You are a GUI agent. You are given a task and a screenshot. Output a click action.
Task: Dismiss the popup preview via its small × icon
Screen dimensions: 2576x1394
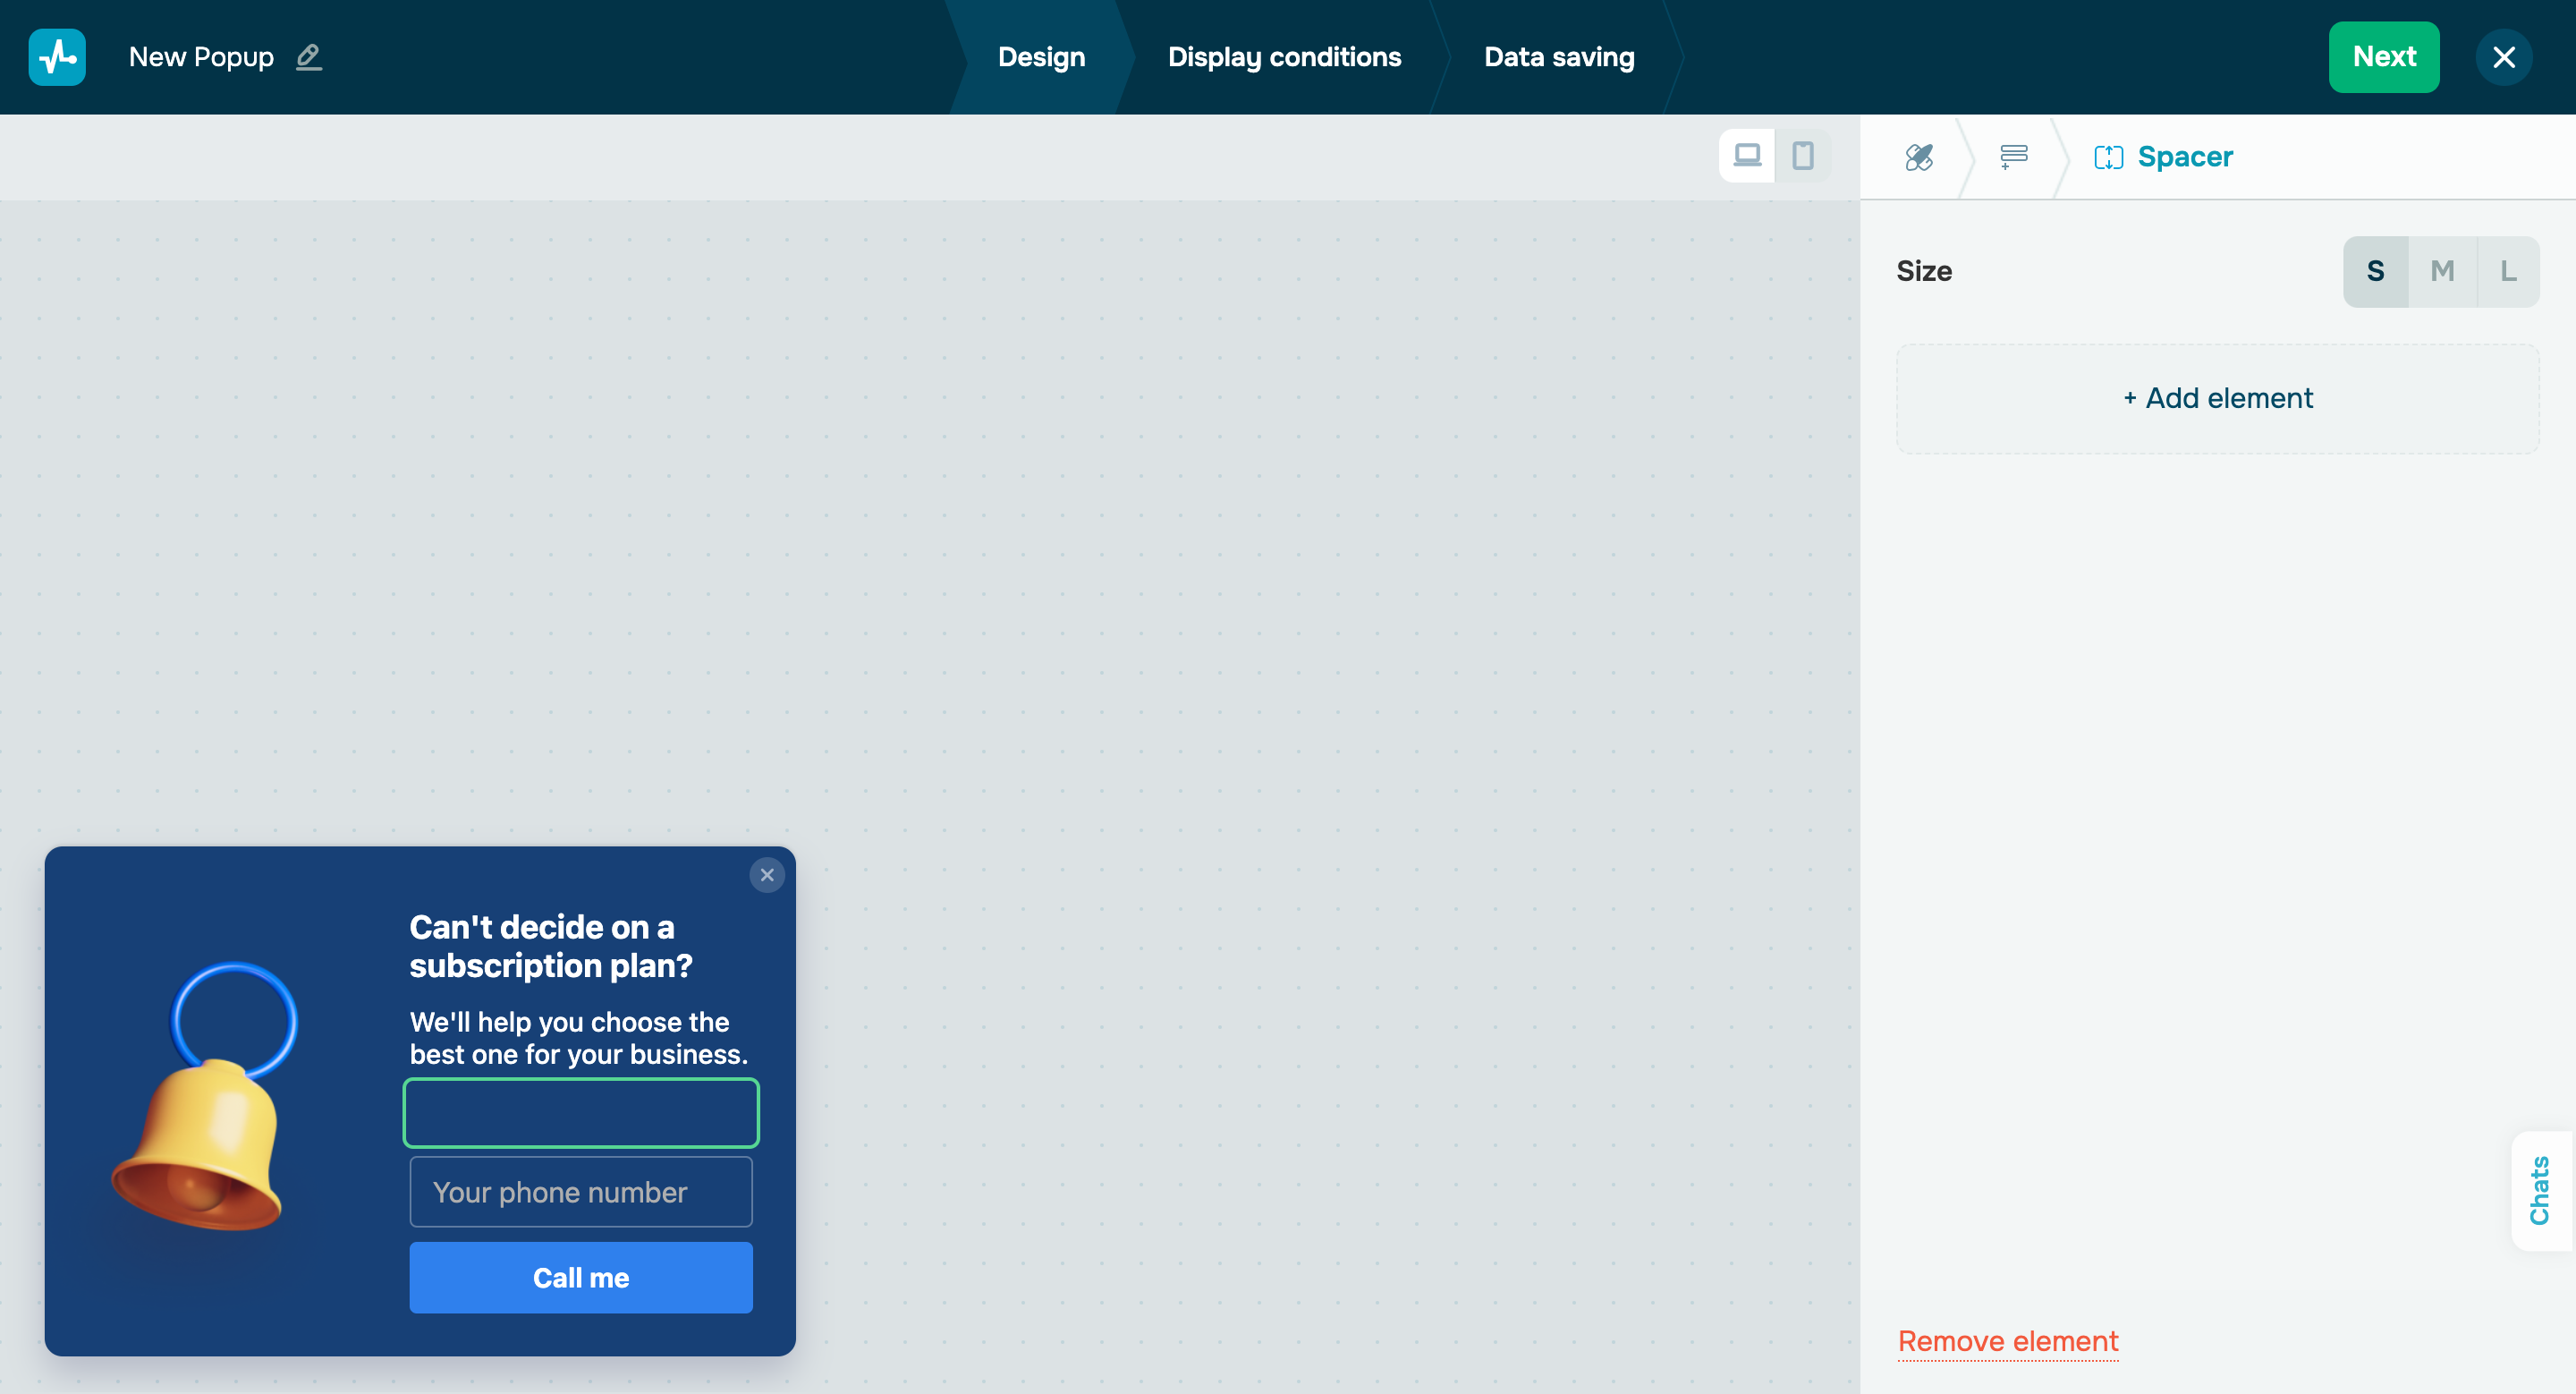coord(767,875)
